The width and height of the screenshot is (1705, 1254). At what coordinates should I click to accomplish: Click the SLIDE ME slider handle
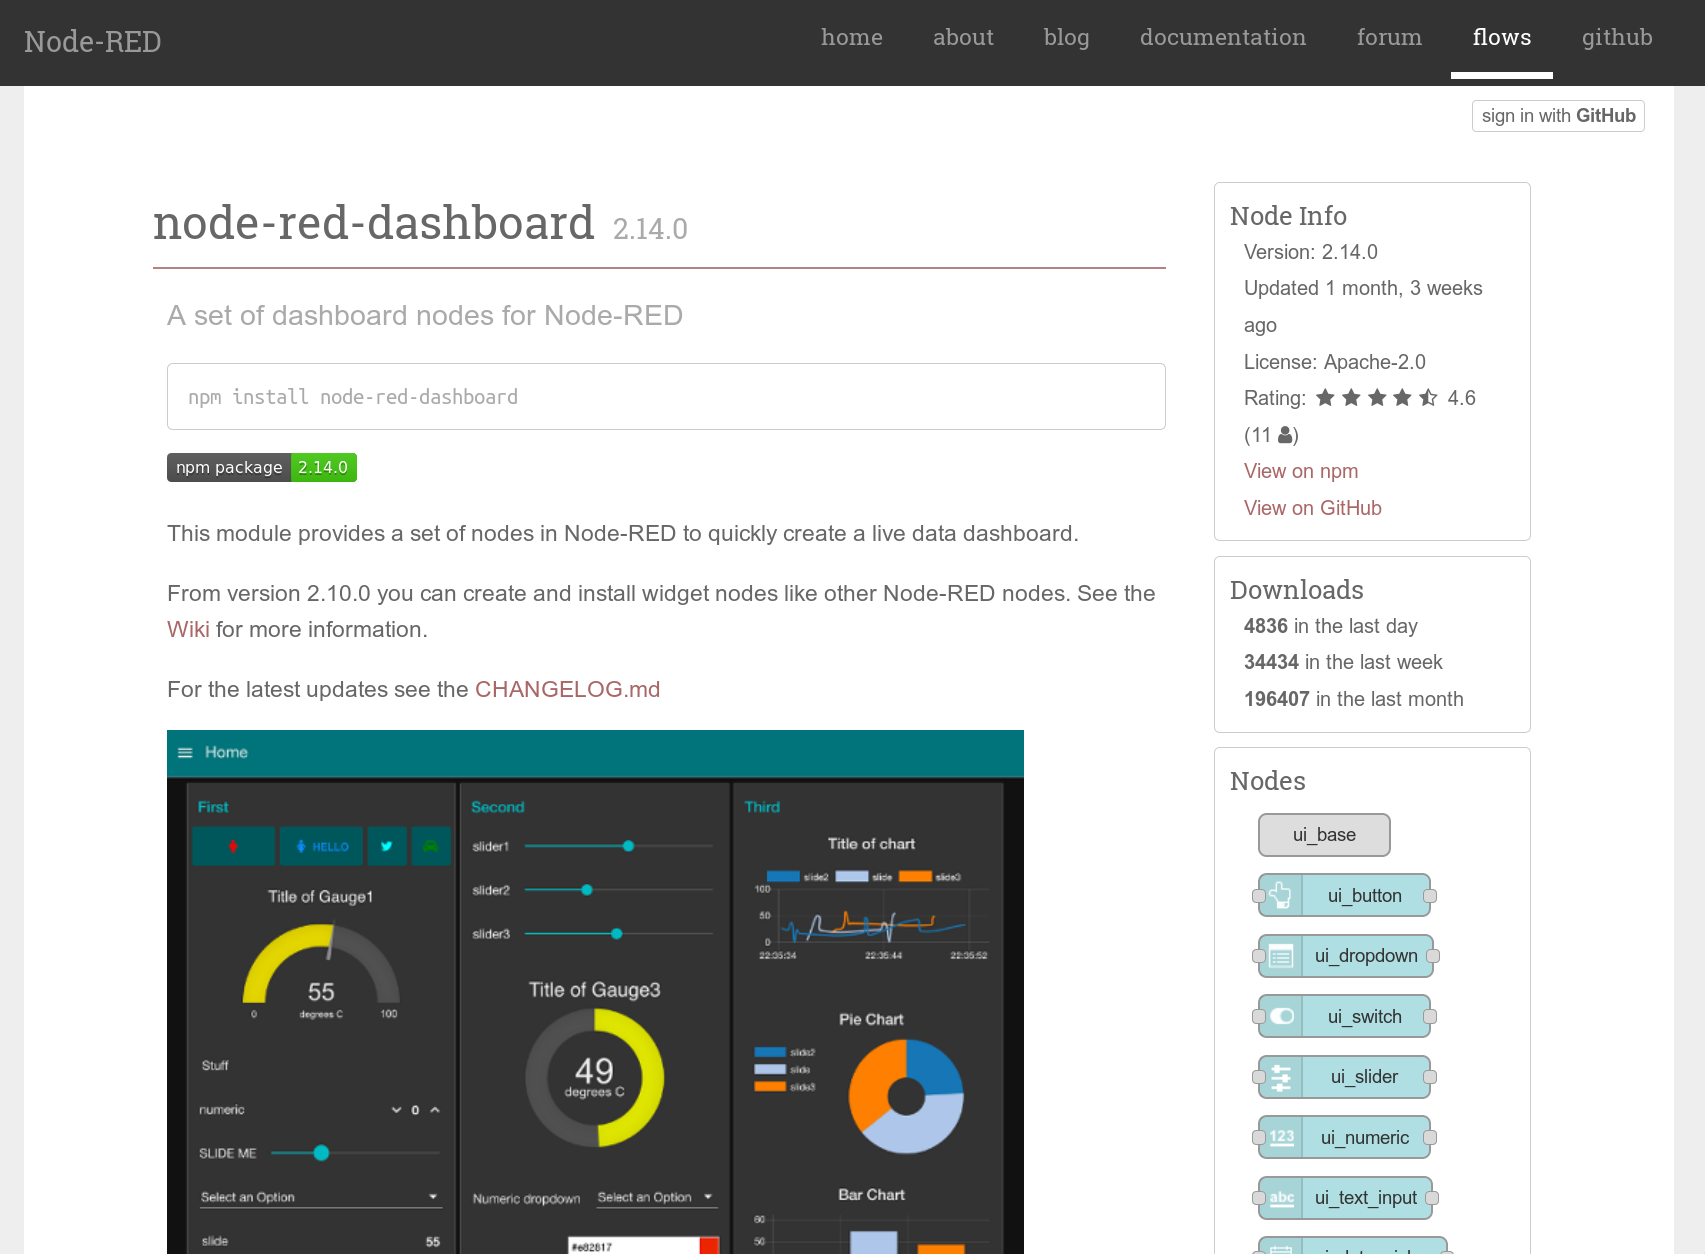tap(321, 1153)
